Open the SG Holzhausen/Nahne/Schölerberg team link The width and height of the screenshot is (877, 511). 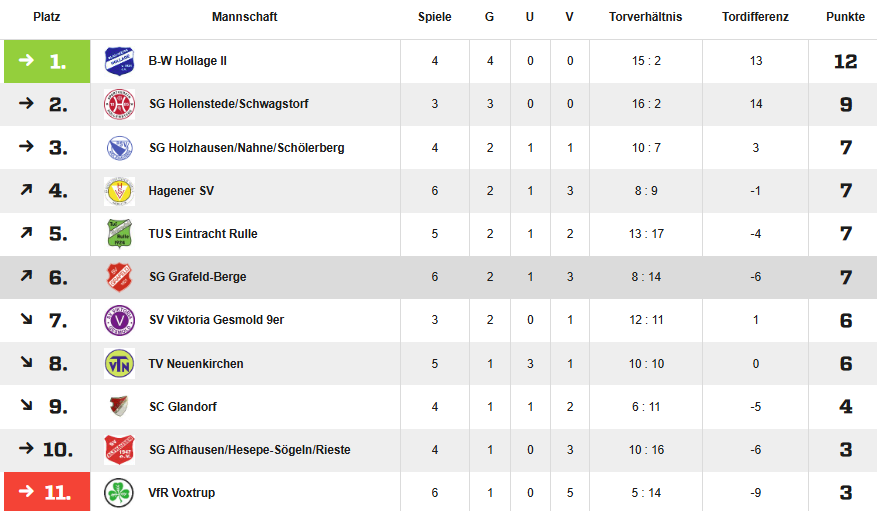[246, 148]
